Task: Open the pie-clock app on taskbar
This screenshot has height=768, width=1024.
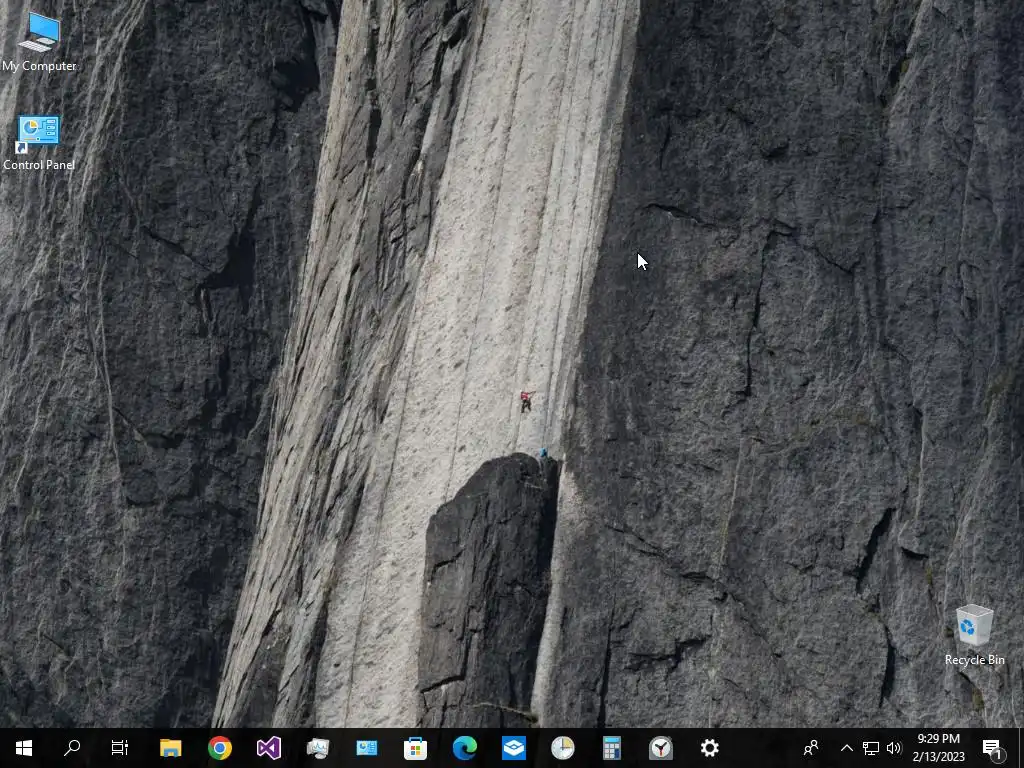Action: point(562,748)
